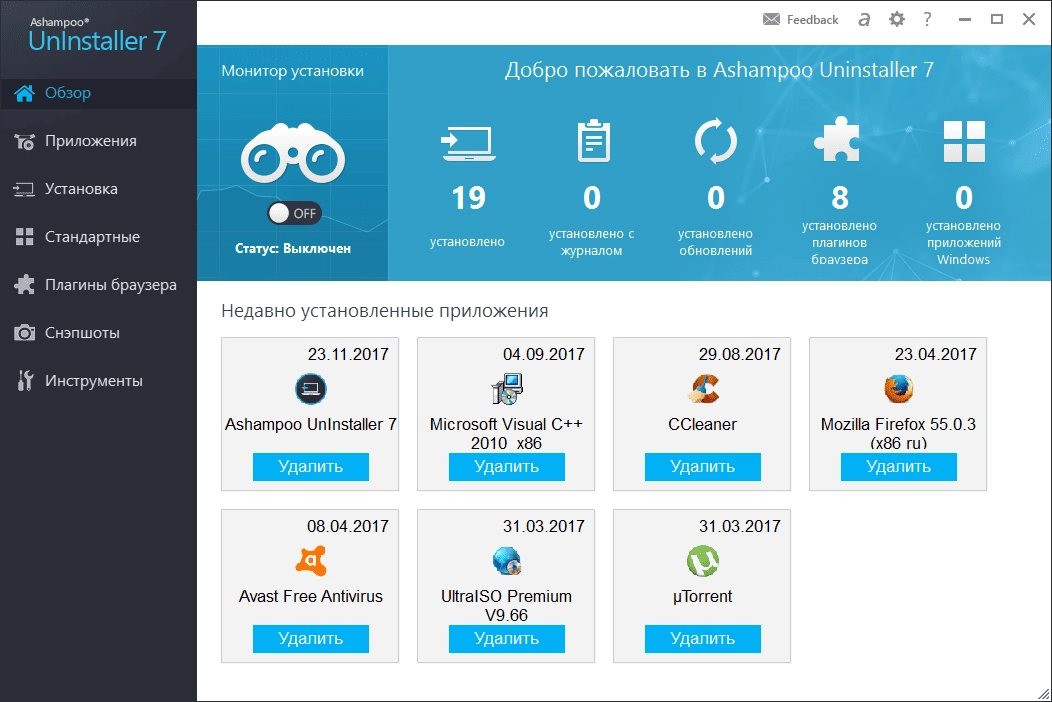
Task: Click the UltraISO Premium icon
Action: click(507, 561)
